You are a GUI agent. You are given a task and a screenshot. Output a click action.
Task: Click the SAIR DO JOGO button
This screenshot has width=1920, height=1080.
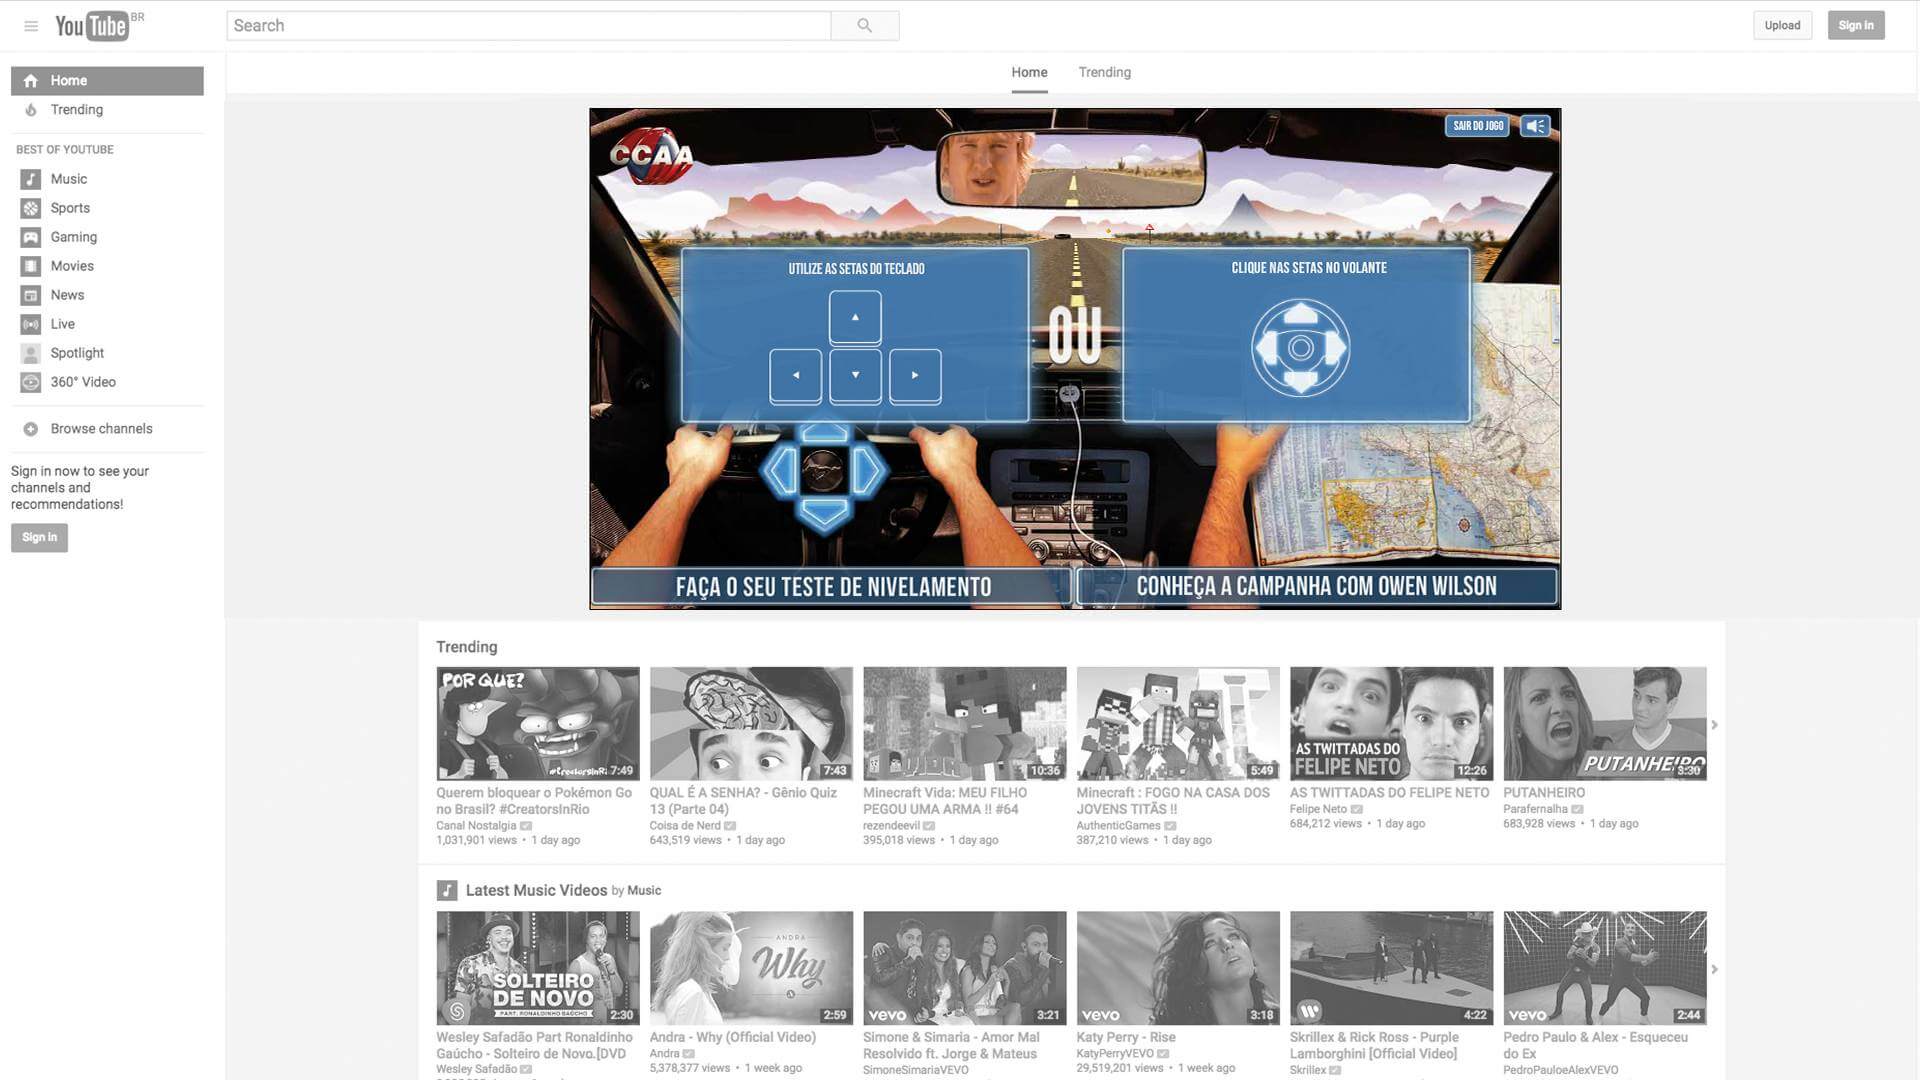tap(1477, 126)
